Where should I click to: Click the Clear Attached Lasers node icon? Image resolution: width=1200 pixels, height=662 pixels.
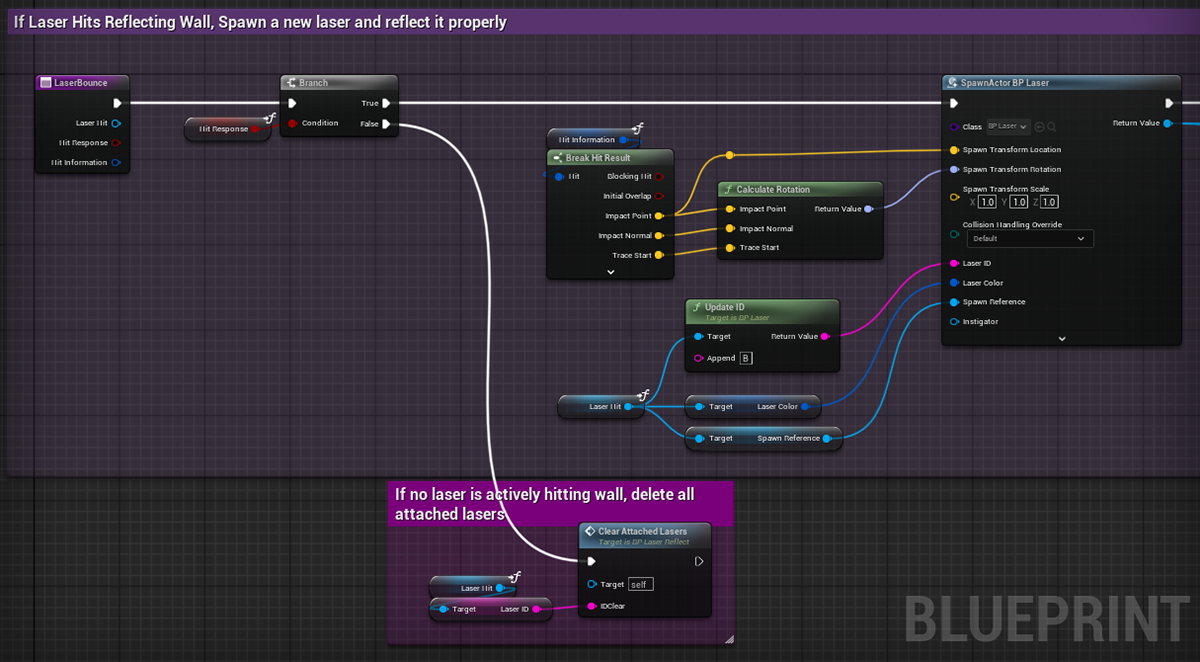[589, 531]
